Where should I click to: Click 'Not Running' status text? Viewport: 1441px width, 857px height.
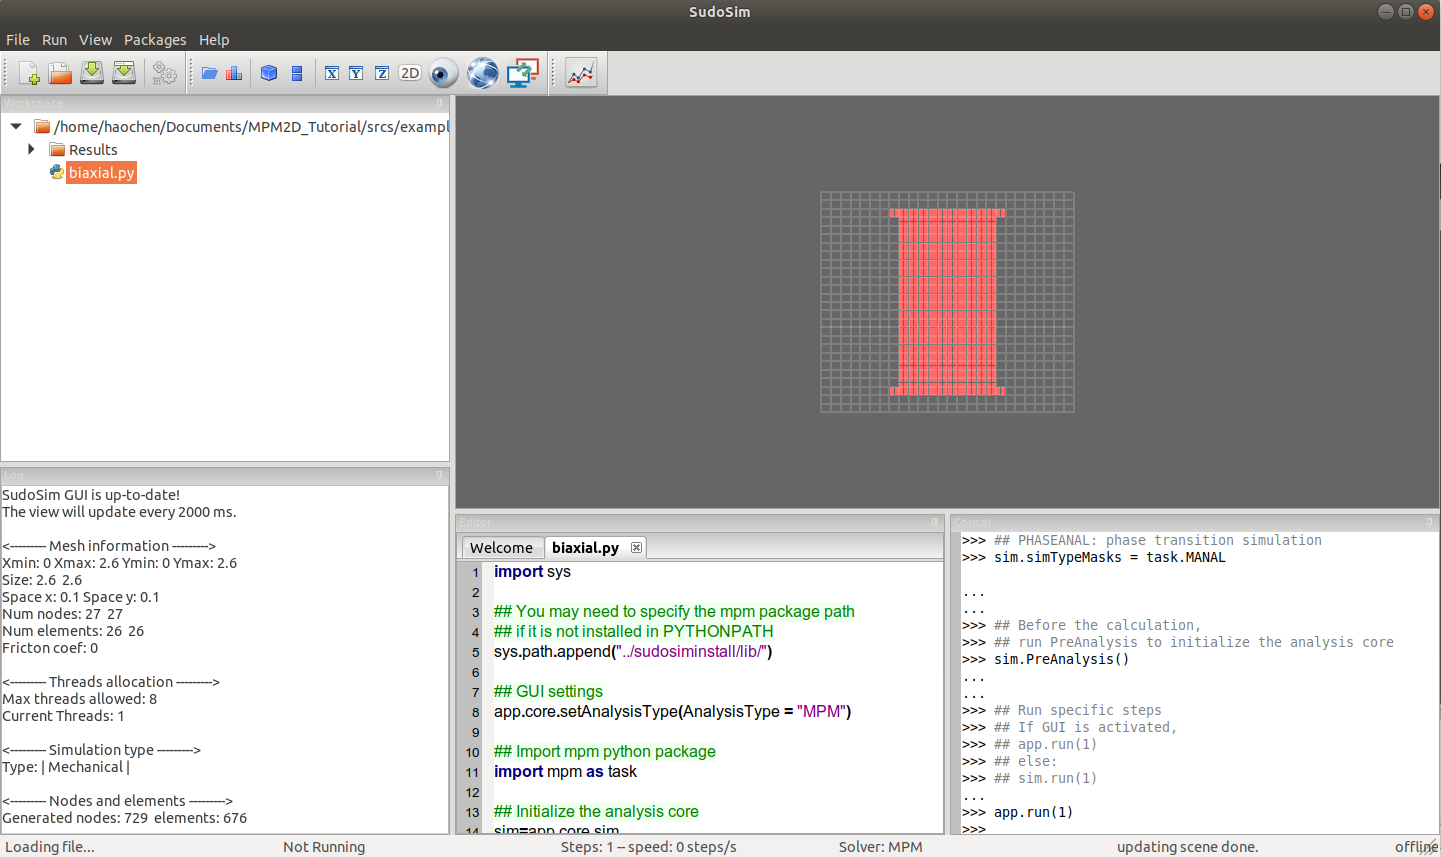tap(324, 847)
